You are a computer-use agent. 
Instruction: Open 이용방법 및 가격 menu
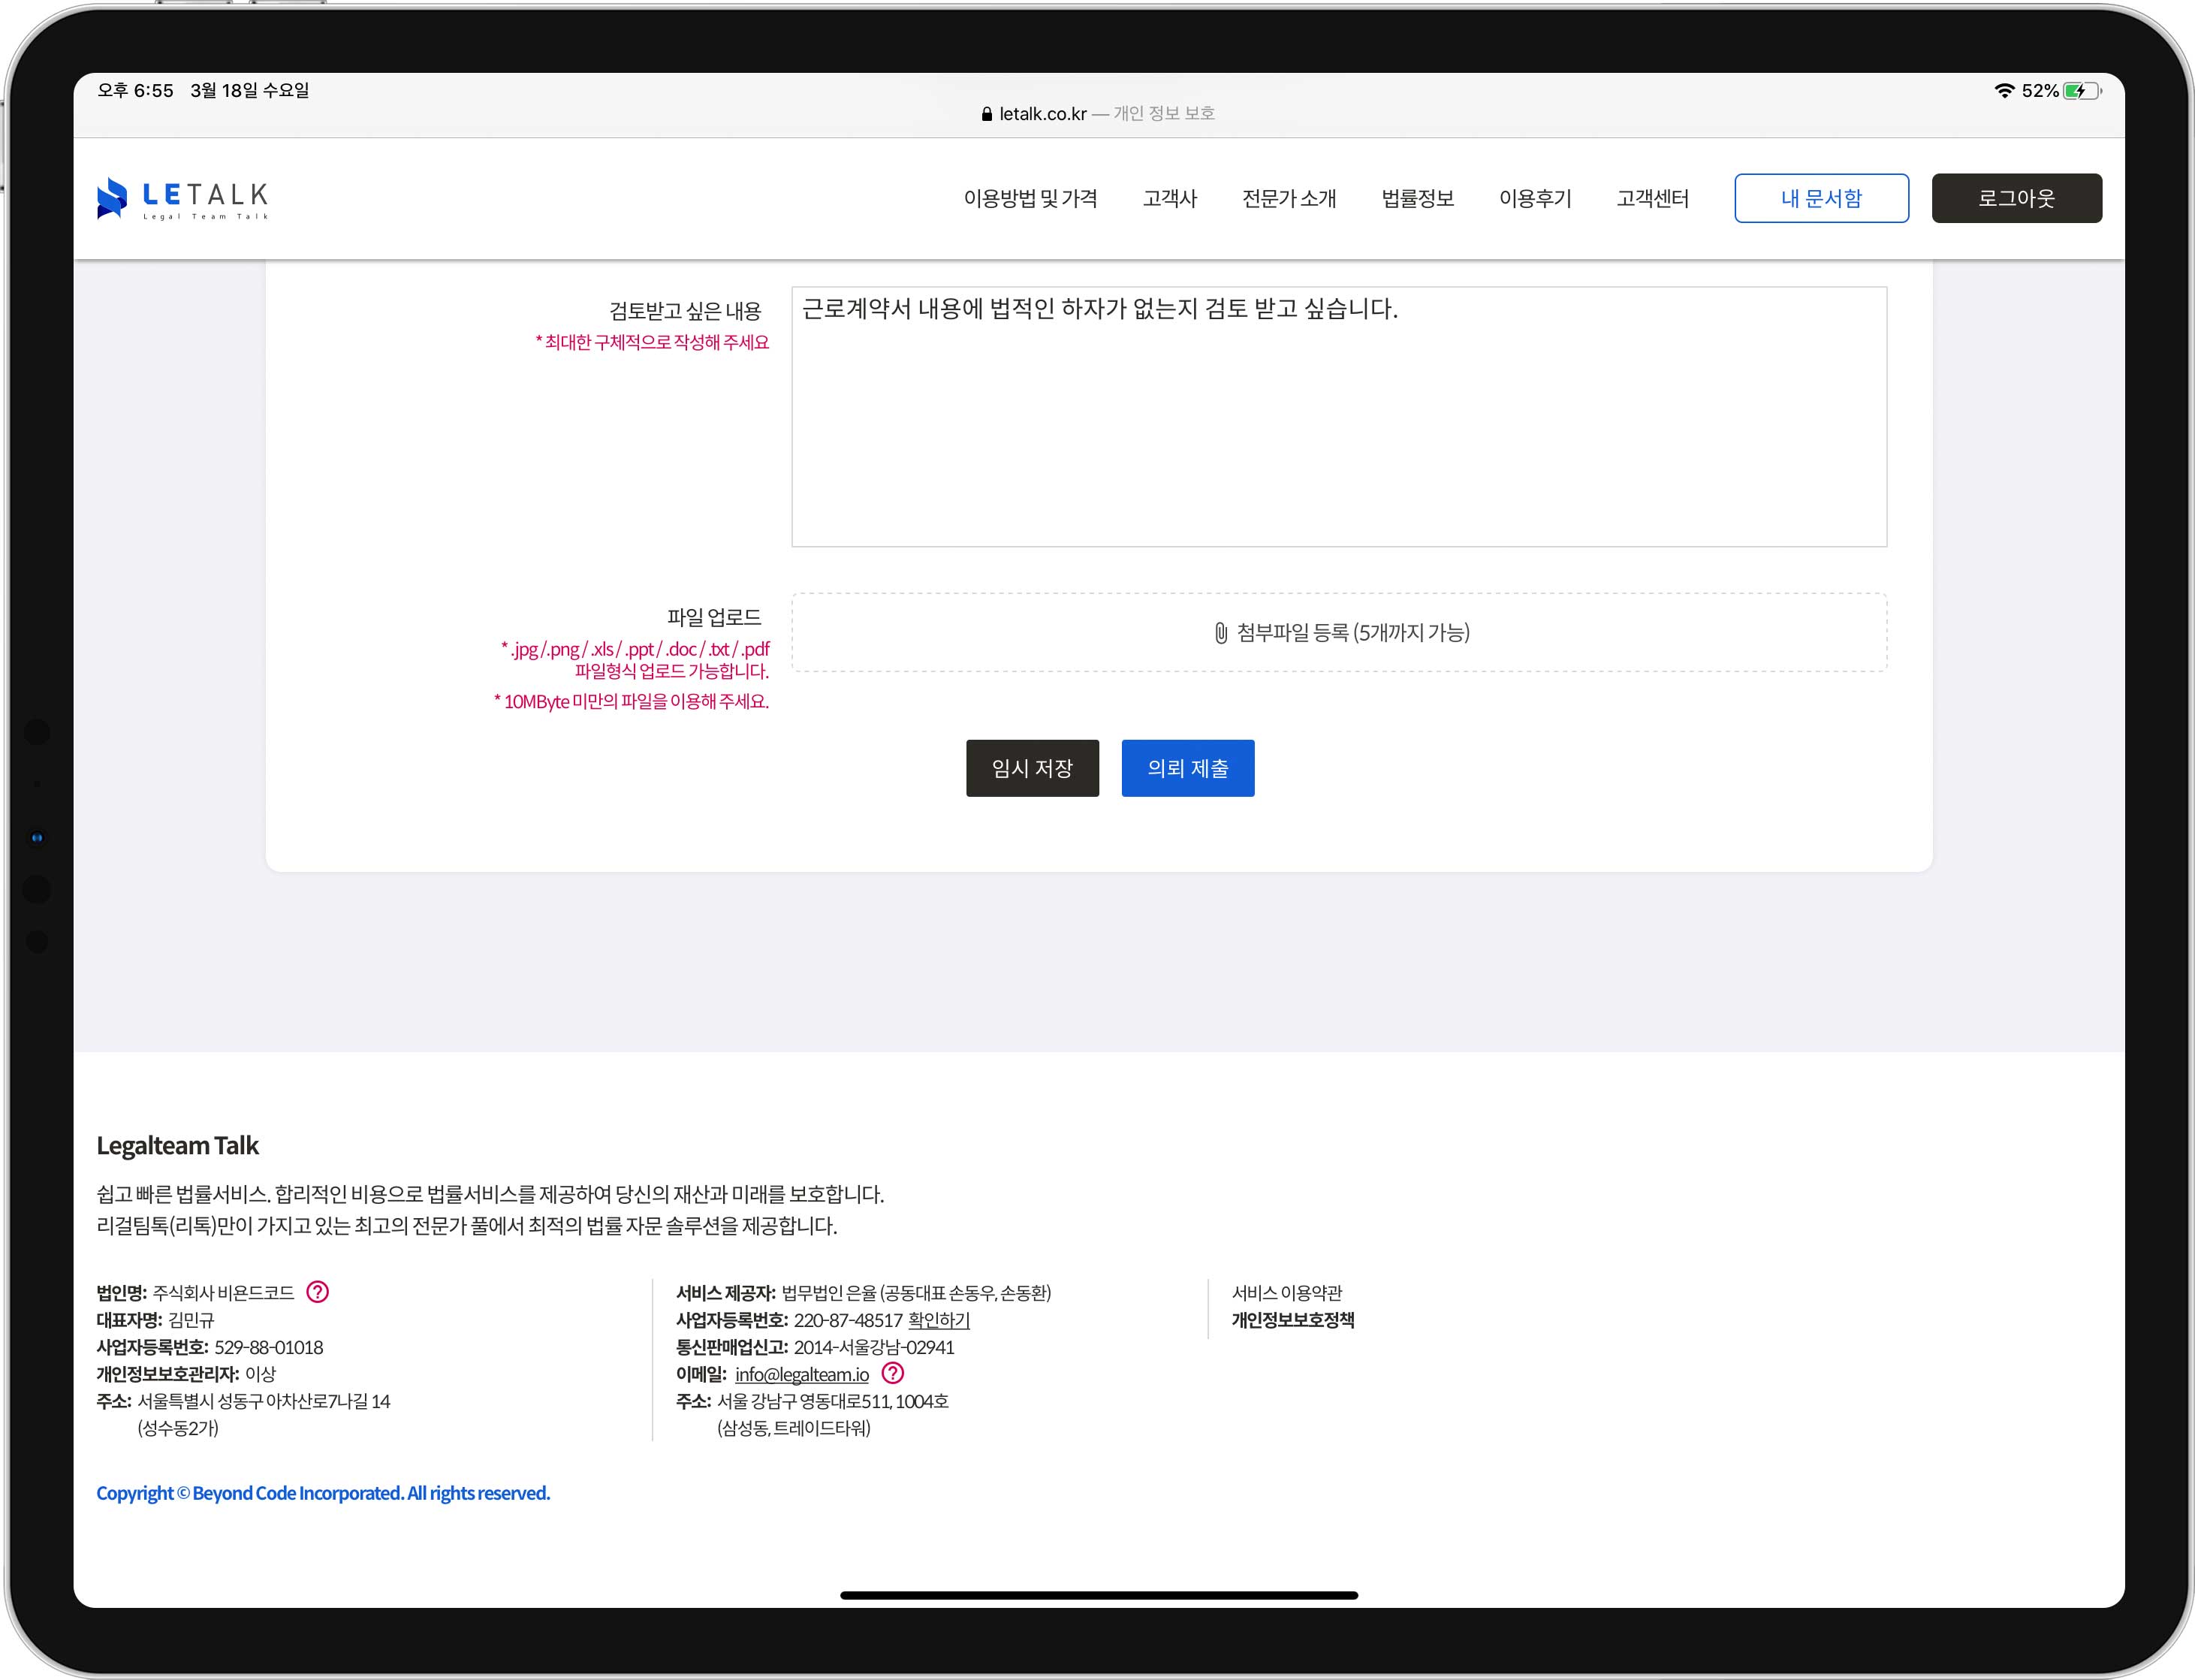point(1030,198)
